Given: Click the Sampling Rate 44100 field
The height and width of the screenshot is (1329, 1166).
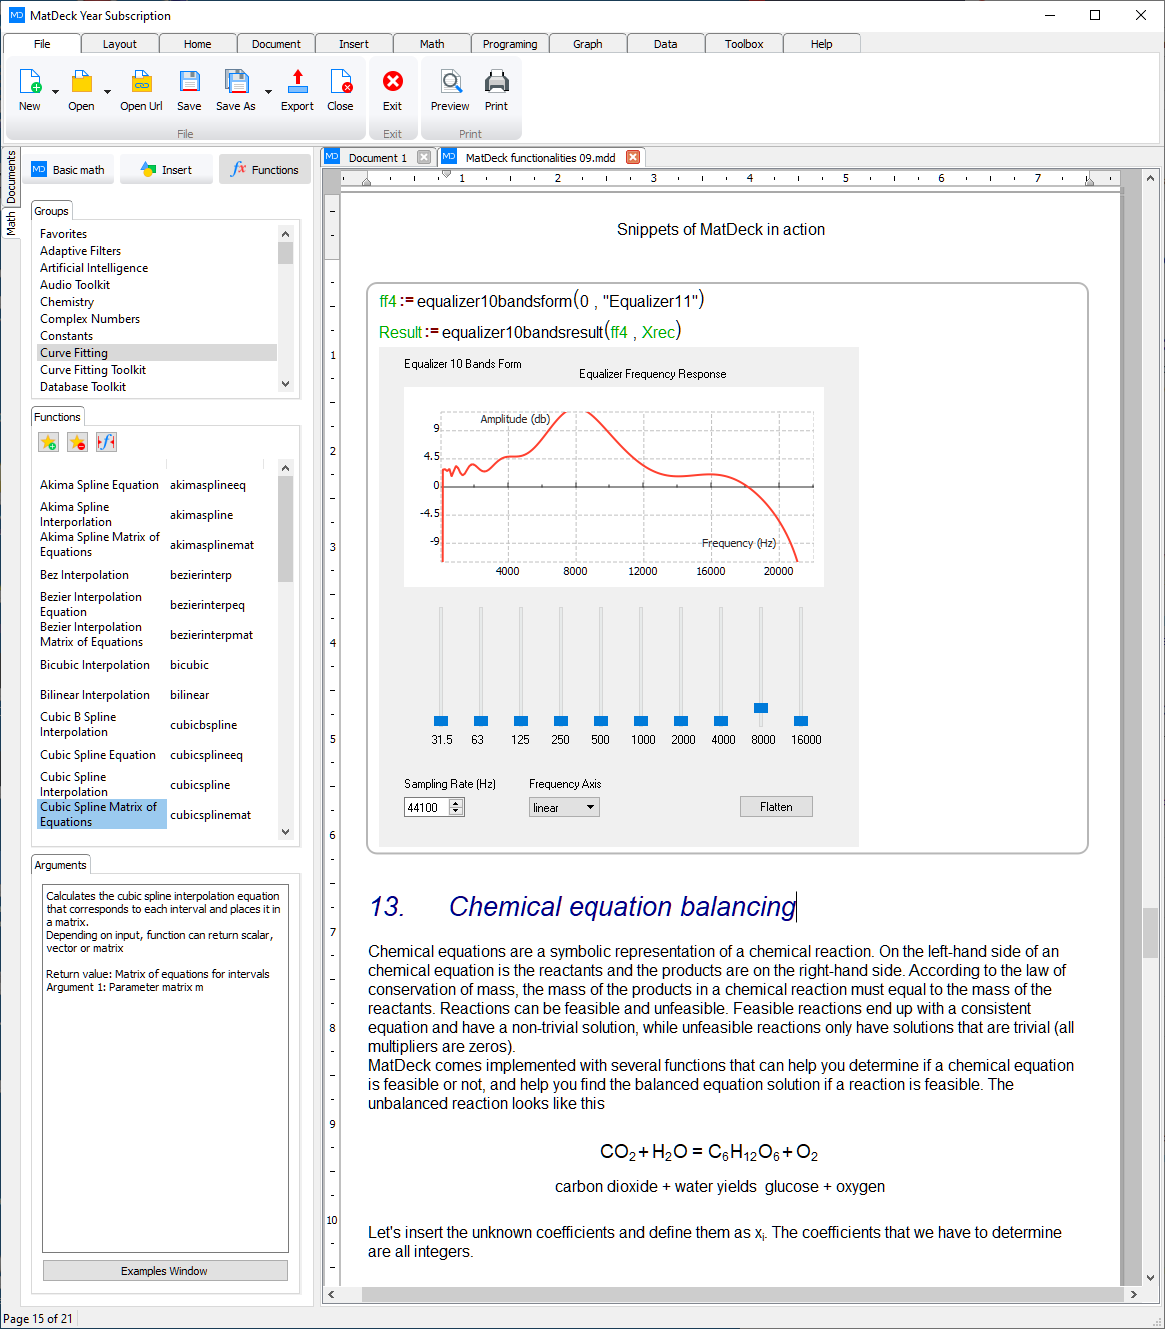Looking at the screenshot, I should 427,807.
